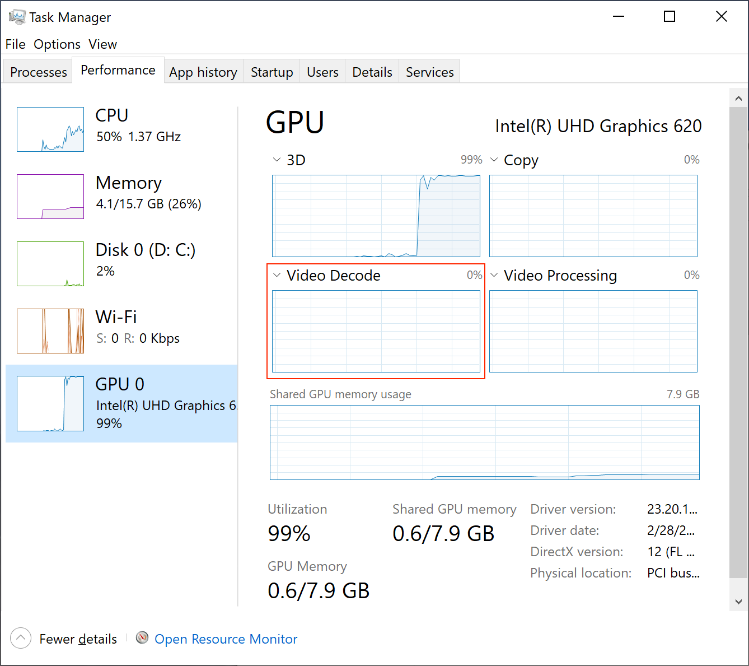Select the Memory usage graph thumbnail
The width and height of the screenshot is (749, 666).
click(x=50, y=196)
